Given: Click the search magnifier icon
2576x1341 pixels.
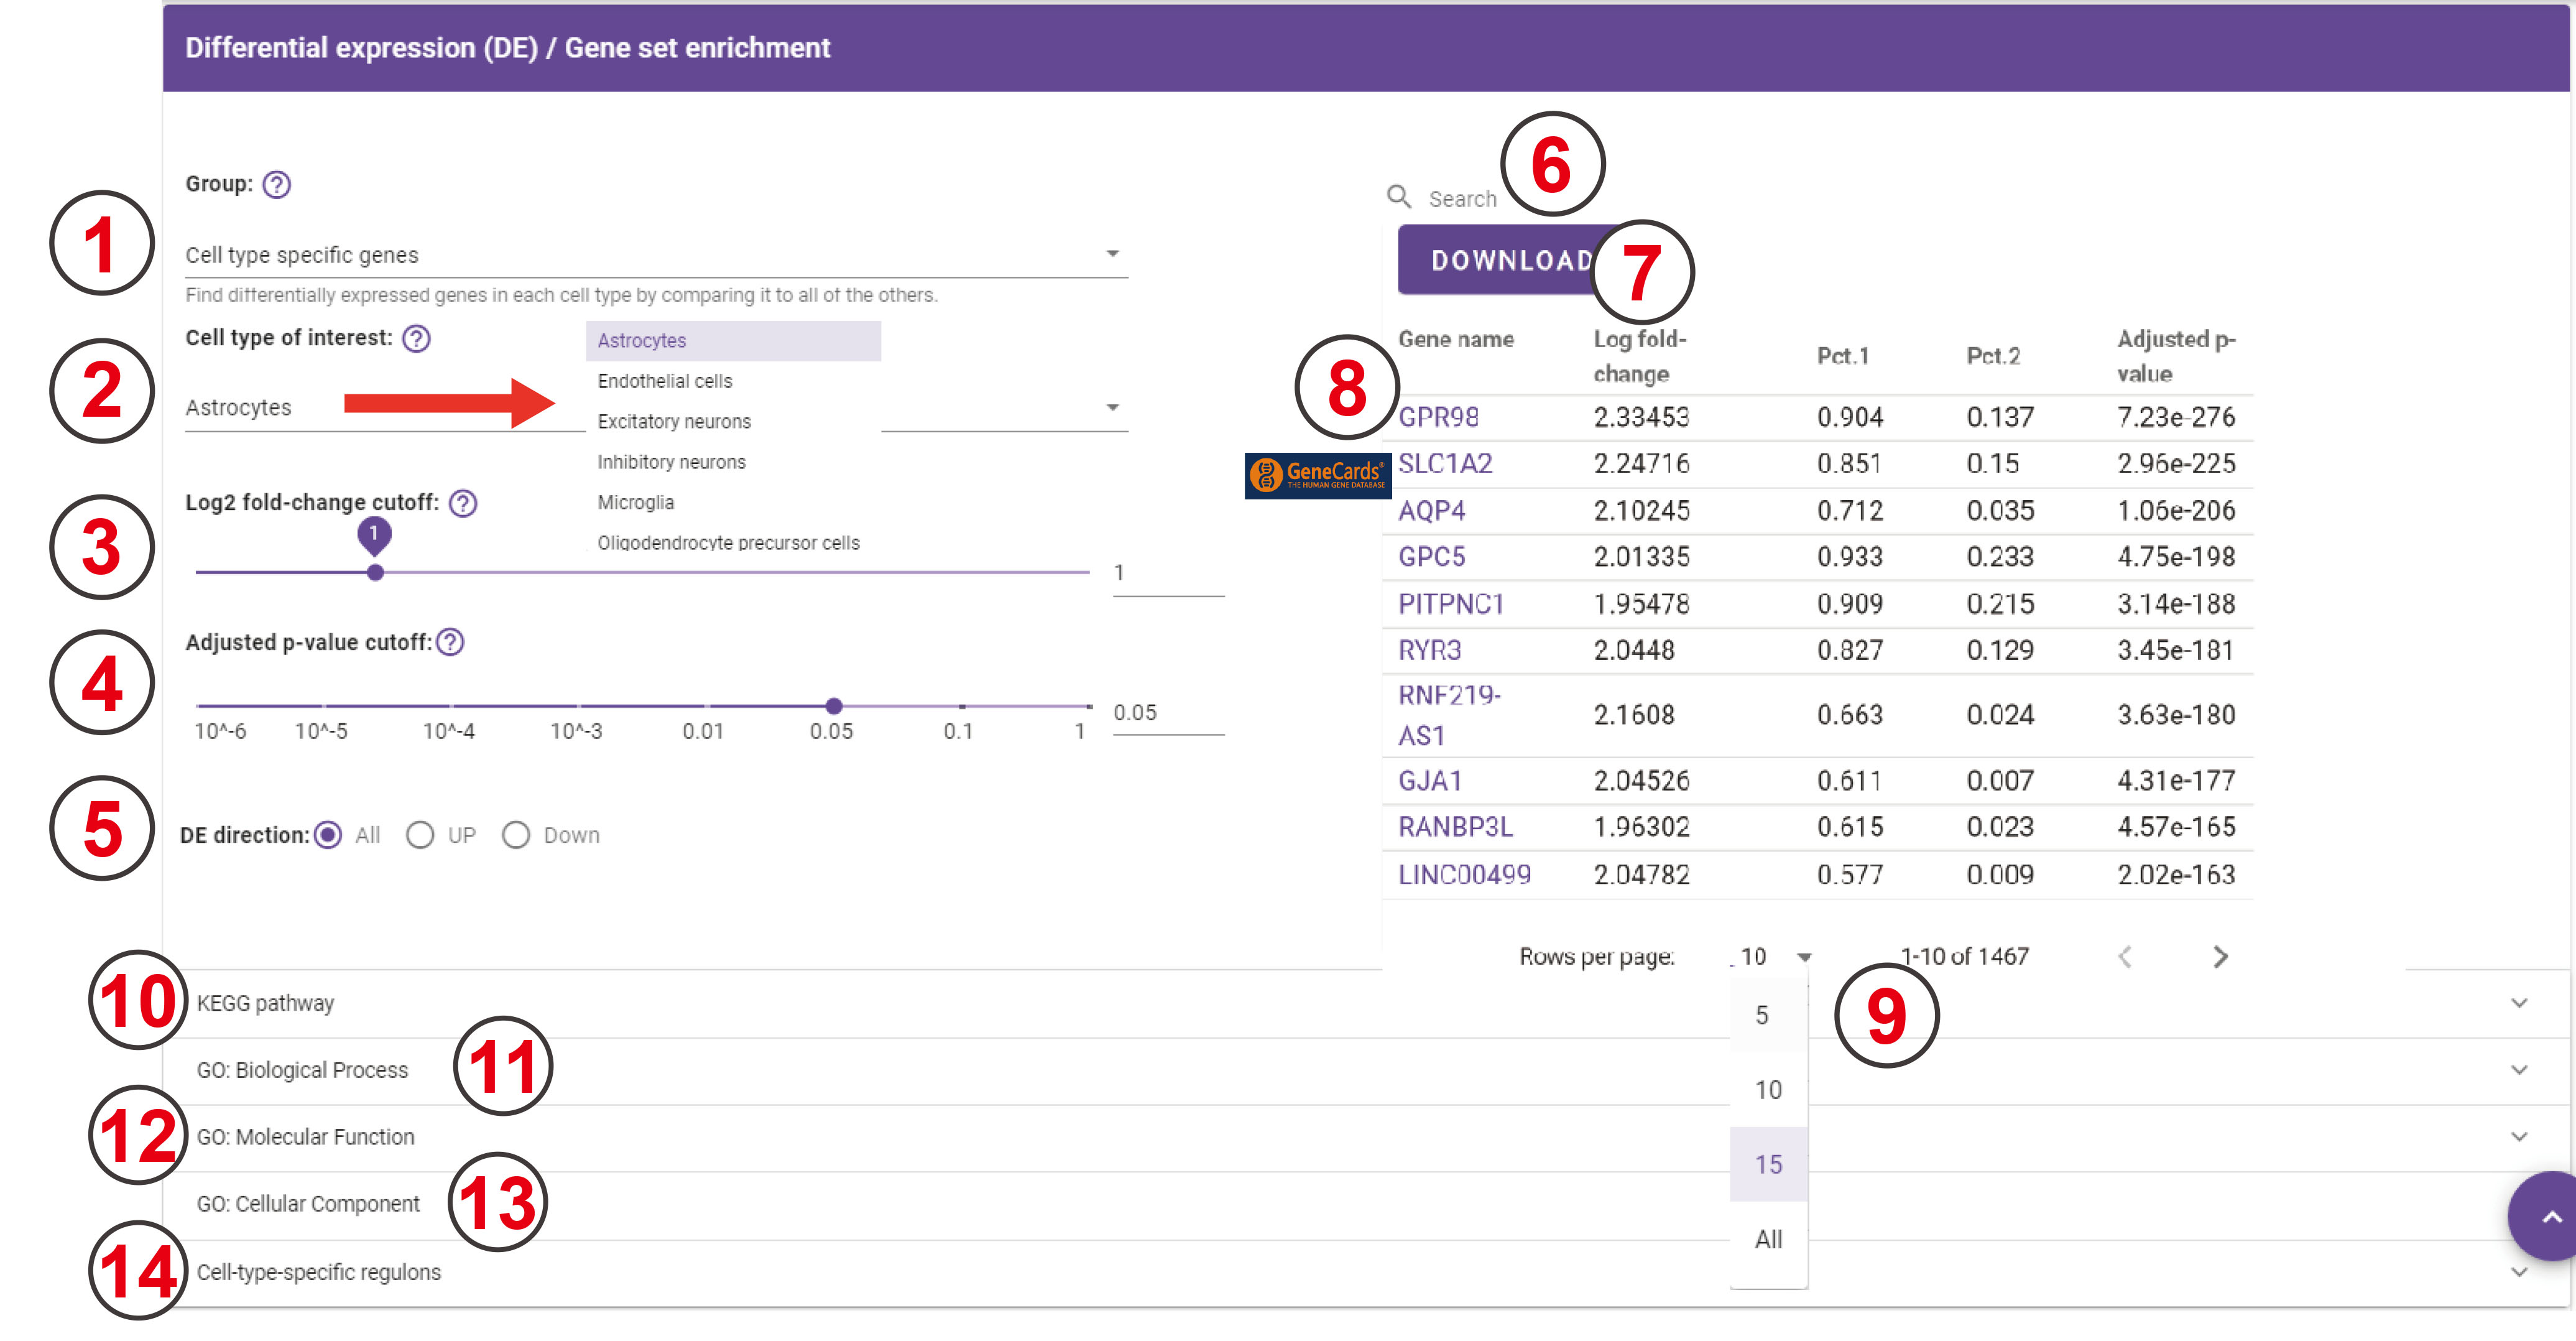Looking at the screenshot, I should (1399, 197).
